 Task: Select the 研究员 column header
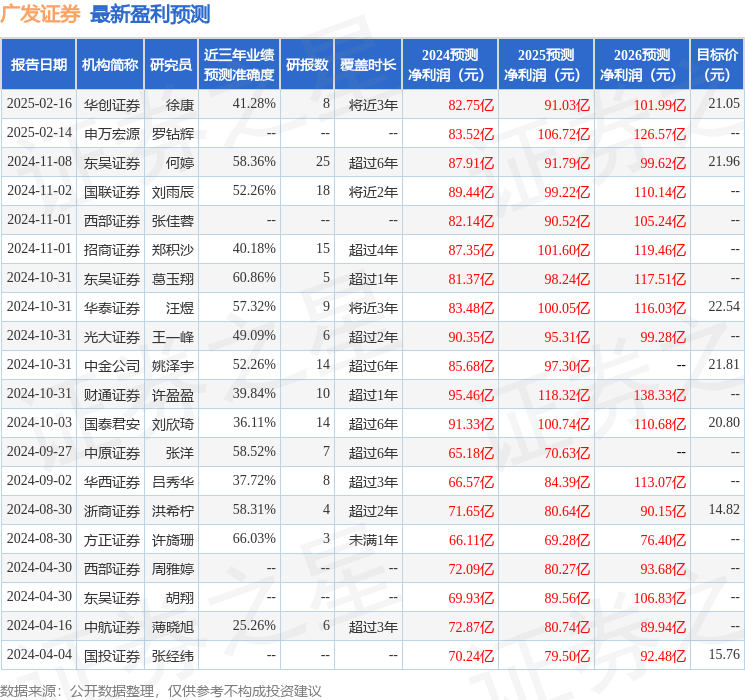(x=171, y=65)
